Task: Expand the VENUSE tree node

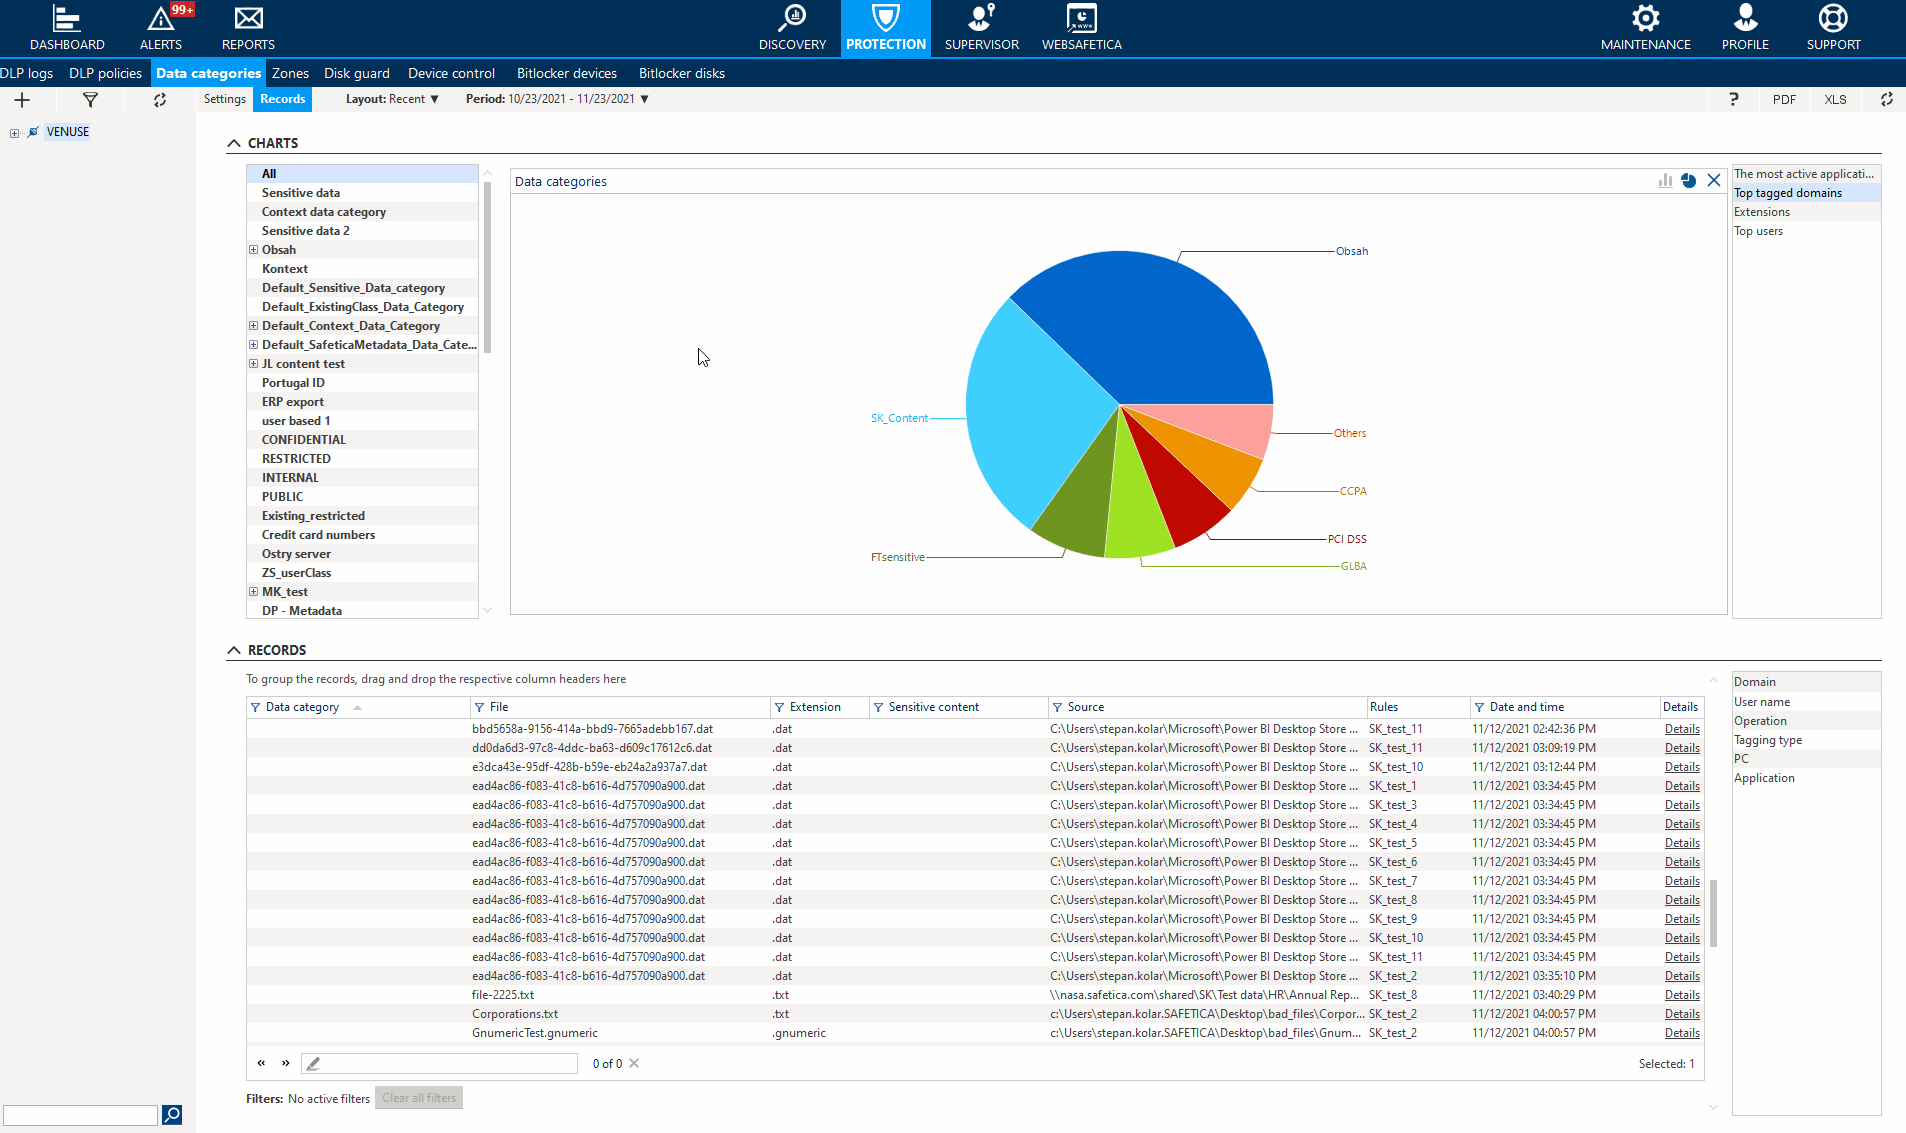Action: pyautogui.click(x=14, y=133)
